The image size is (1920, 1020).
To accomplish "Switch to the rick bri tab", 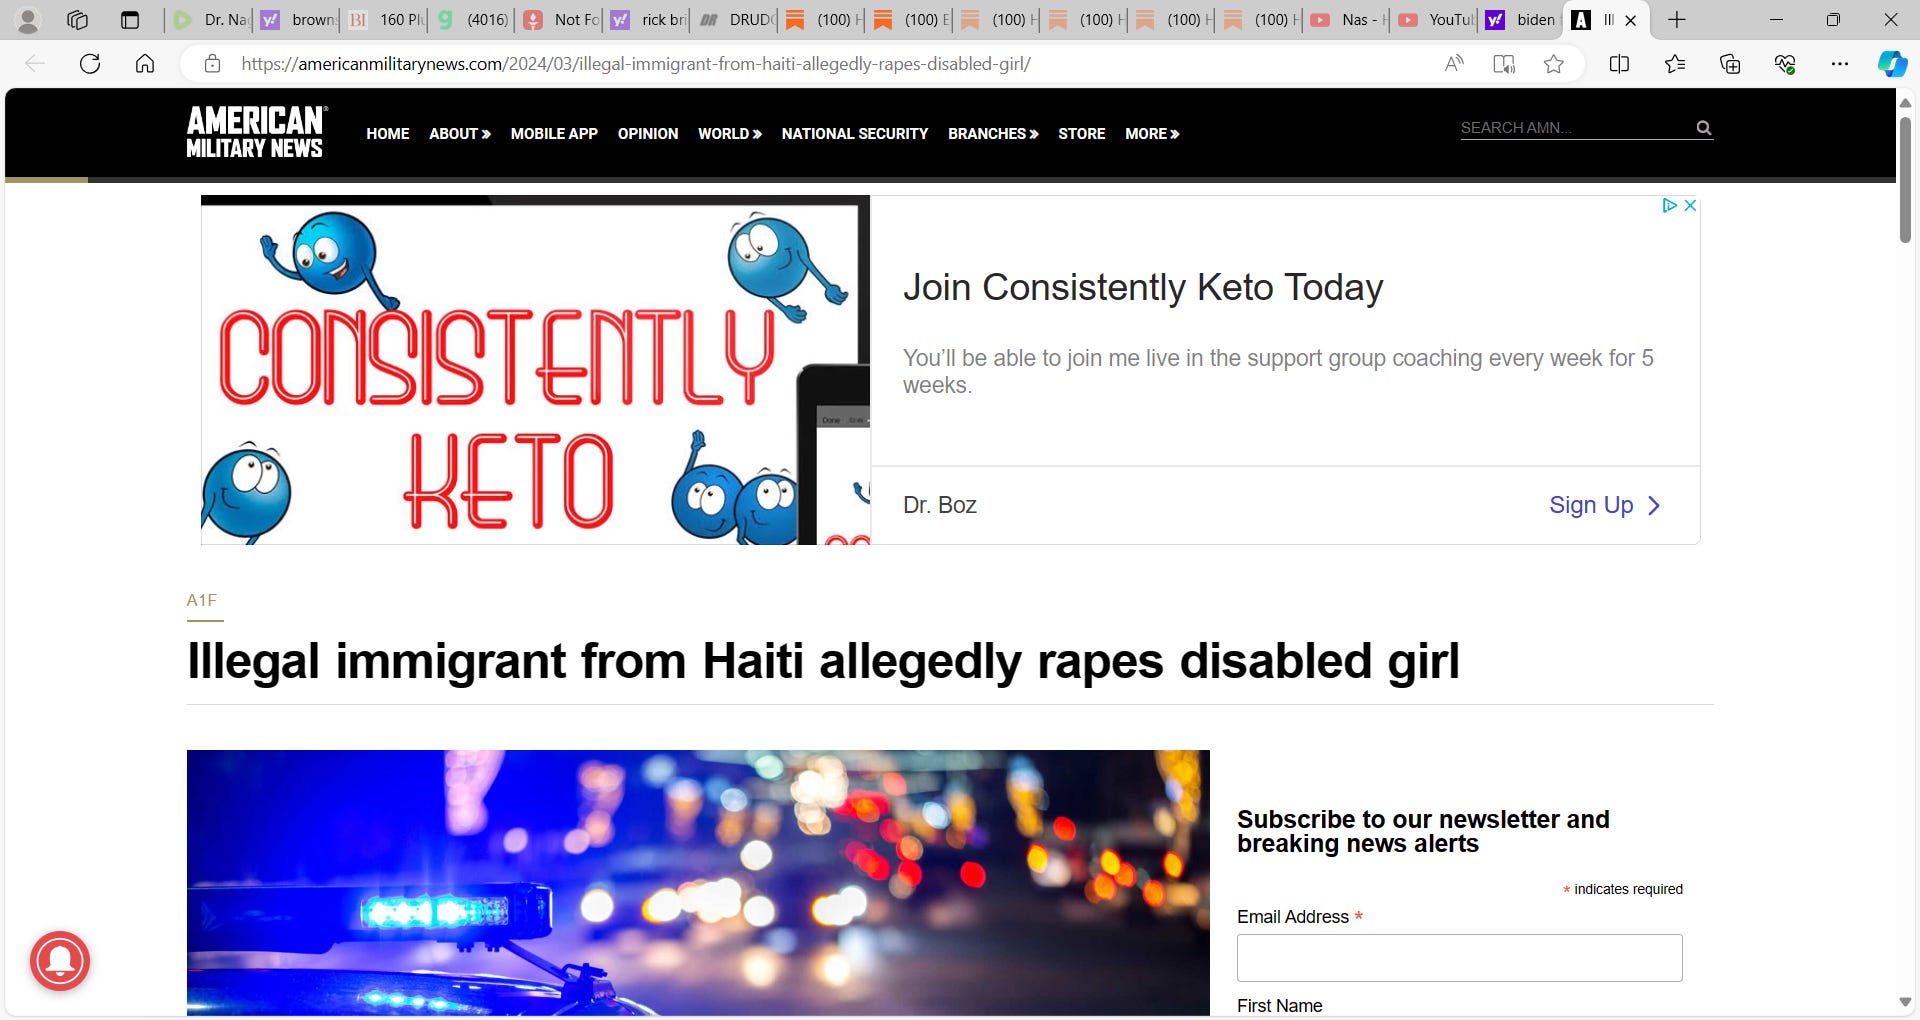I will tap(647, 20).
